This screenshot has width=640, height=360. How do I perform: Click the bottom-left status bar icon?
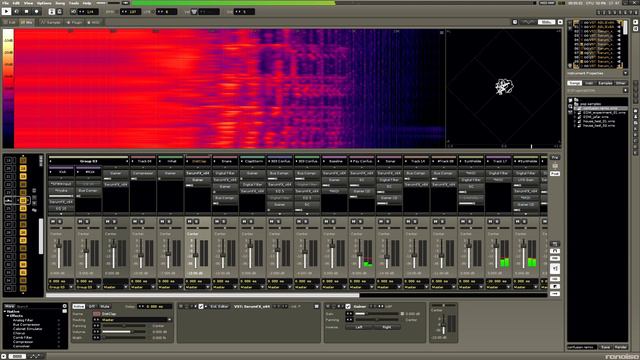pyautogui.click(x=4, y=356)
